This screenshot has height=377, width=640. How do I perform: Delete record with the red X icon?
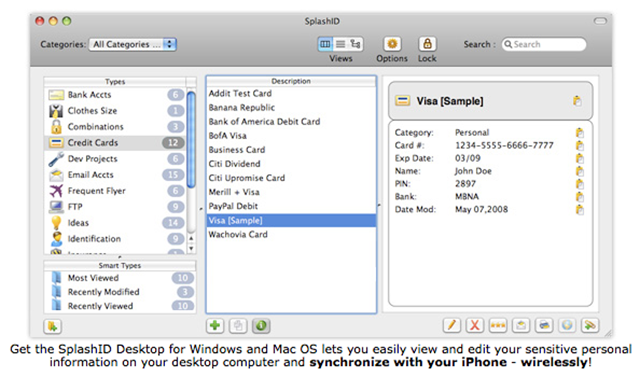coord(475,325)
